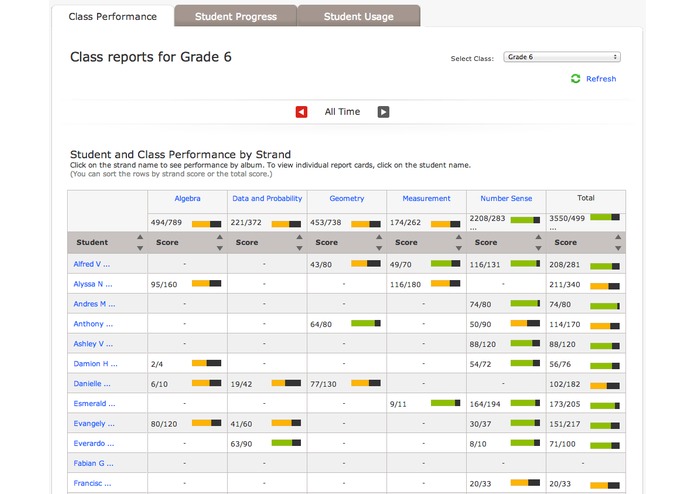Image resolution: width=695 pixels, height=494 pixels.
Task: Open Alfred V report card
Action: (x=92, y=264)
